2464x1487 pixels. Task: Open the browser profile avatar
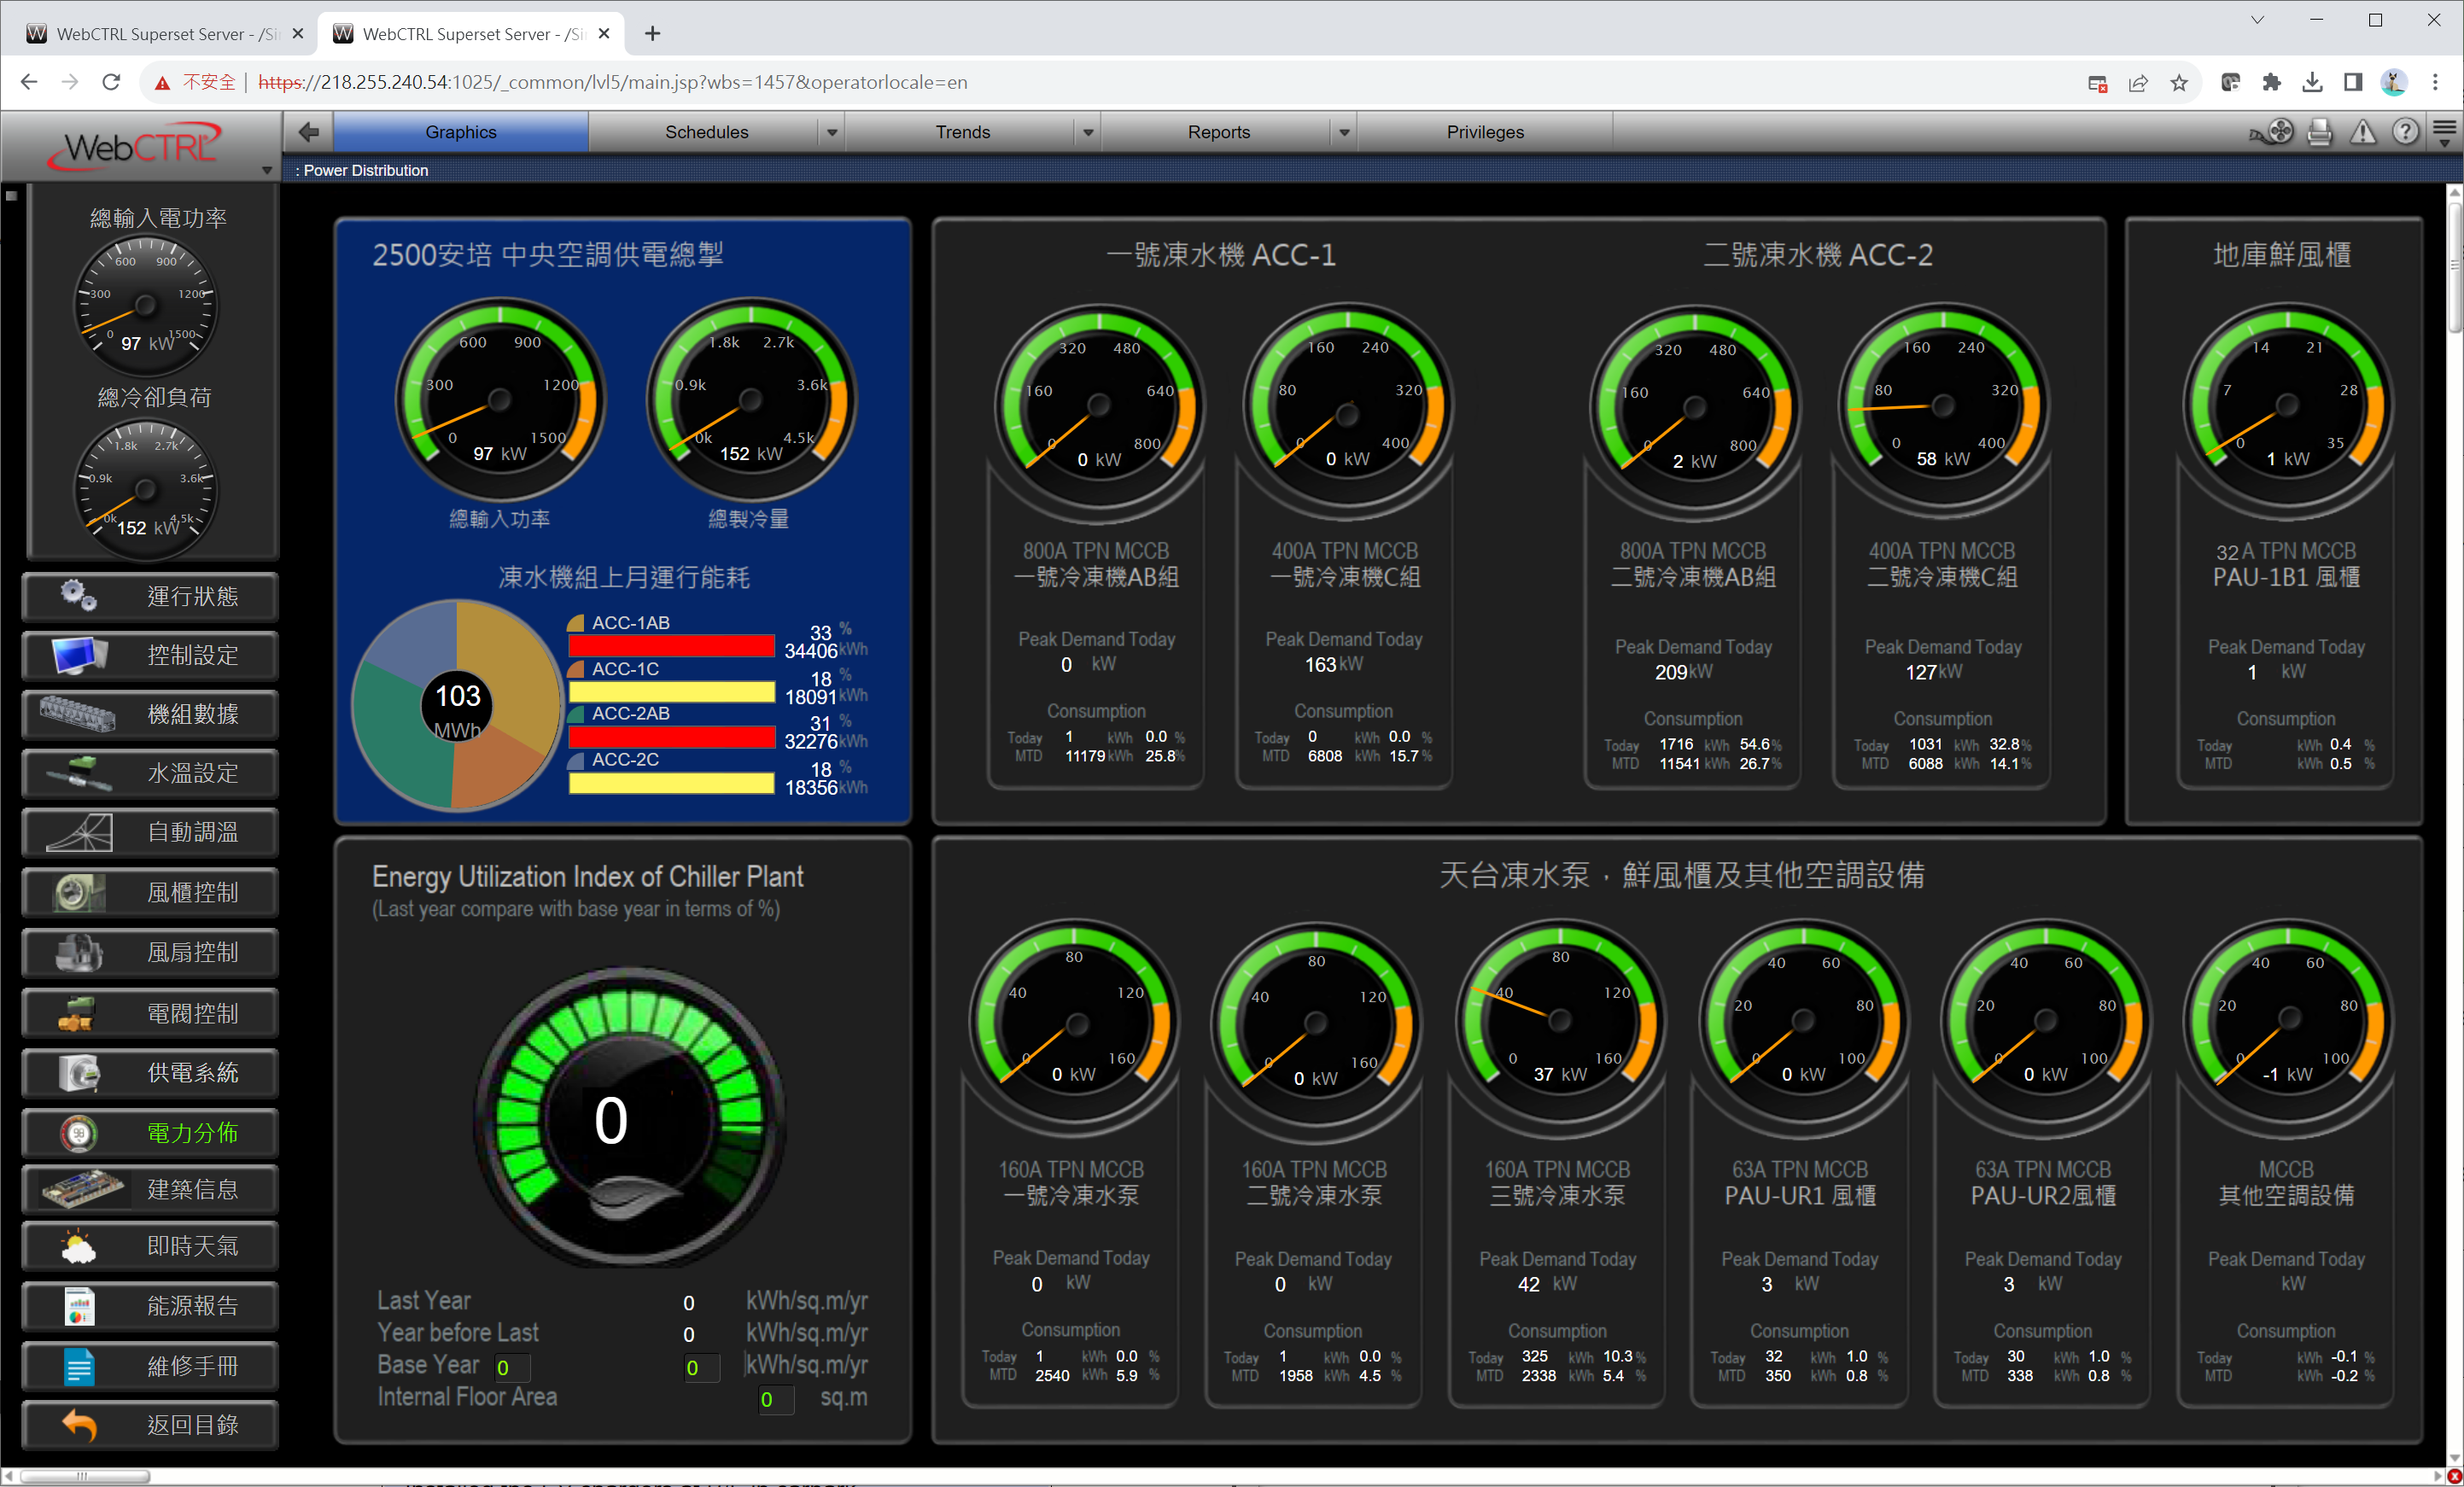tap(2394, 82)
